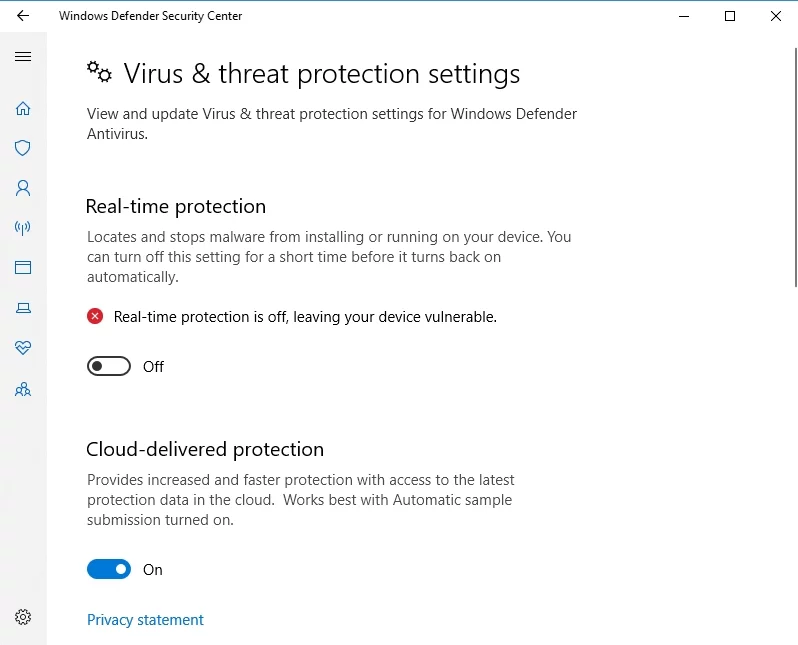Turn off Cloud-delivered protection toggle
Image resolution: width=798 pixels, height=645 pixels.
pyautogui.click(x=109, y=570)
